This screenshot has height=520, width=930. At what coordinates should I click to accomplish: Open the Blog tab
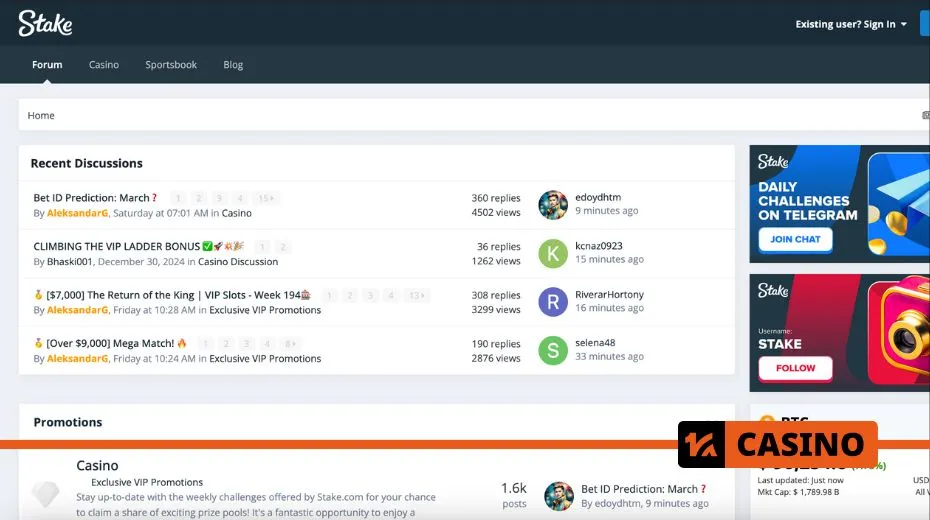click(x=233, y=65)
